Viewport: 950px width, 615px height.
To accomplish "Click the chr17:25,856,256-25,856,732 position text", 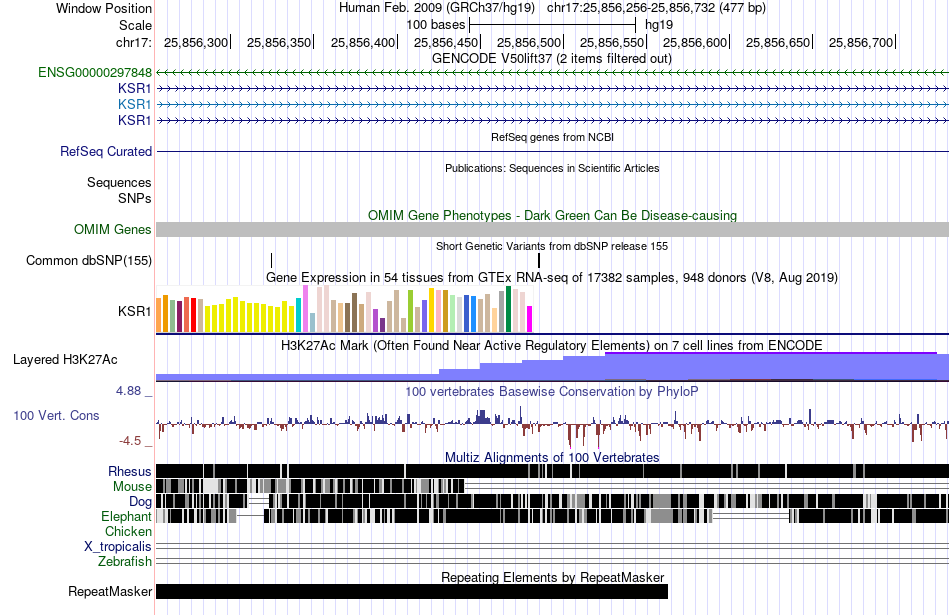I will coord(656,8).
